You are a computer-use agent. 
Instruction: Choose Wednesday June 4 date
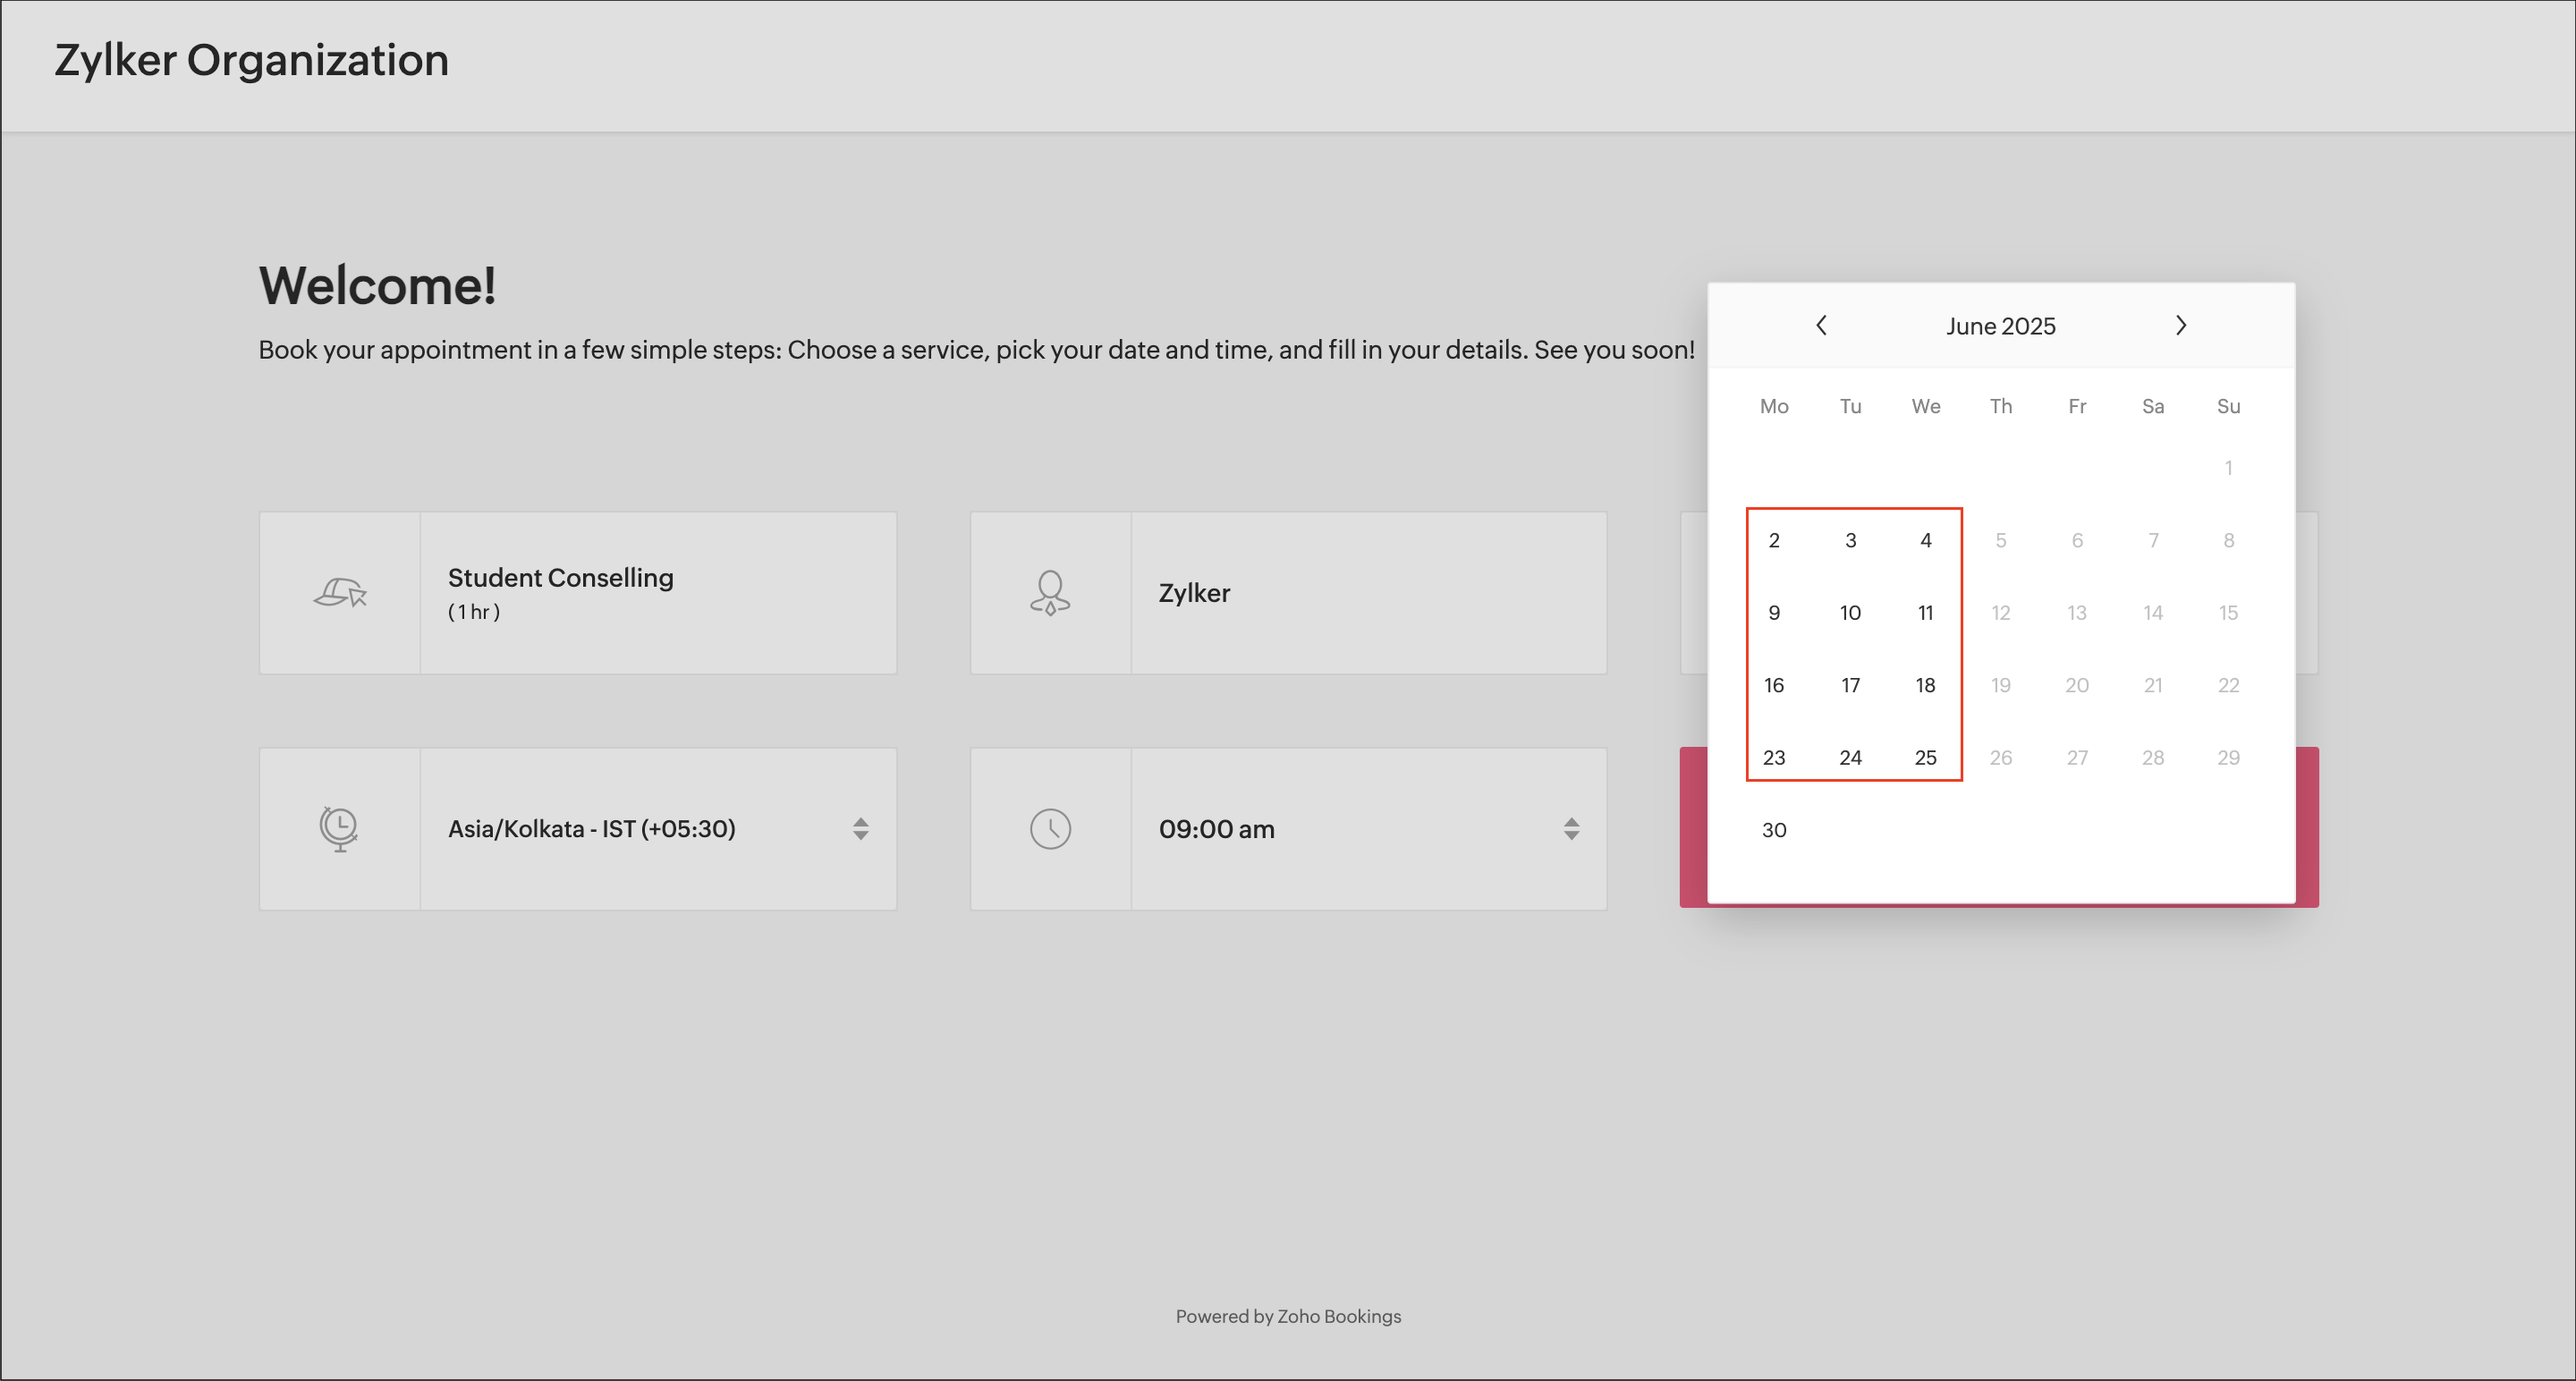(x=1925, y=541)
